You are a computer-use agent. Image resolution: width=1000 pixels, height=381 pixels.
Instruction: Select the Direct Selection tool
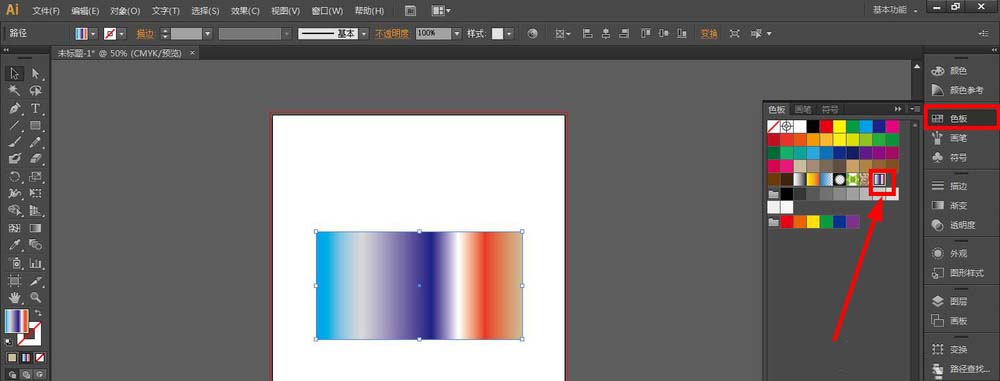point(36,74)
